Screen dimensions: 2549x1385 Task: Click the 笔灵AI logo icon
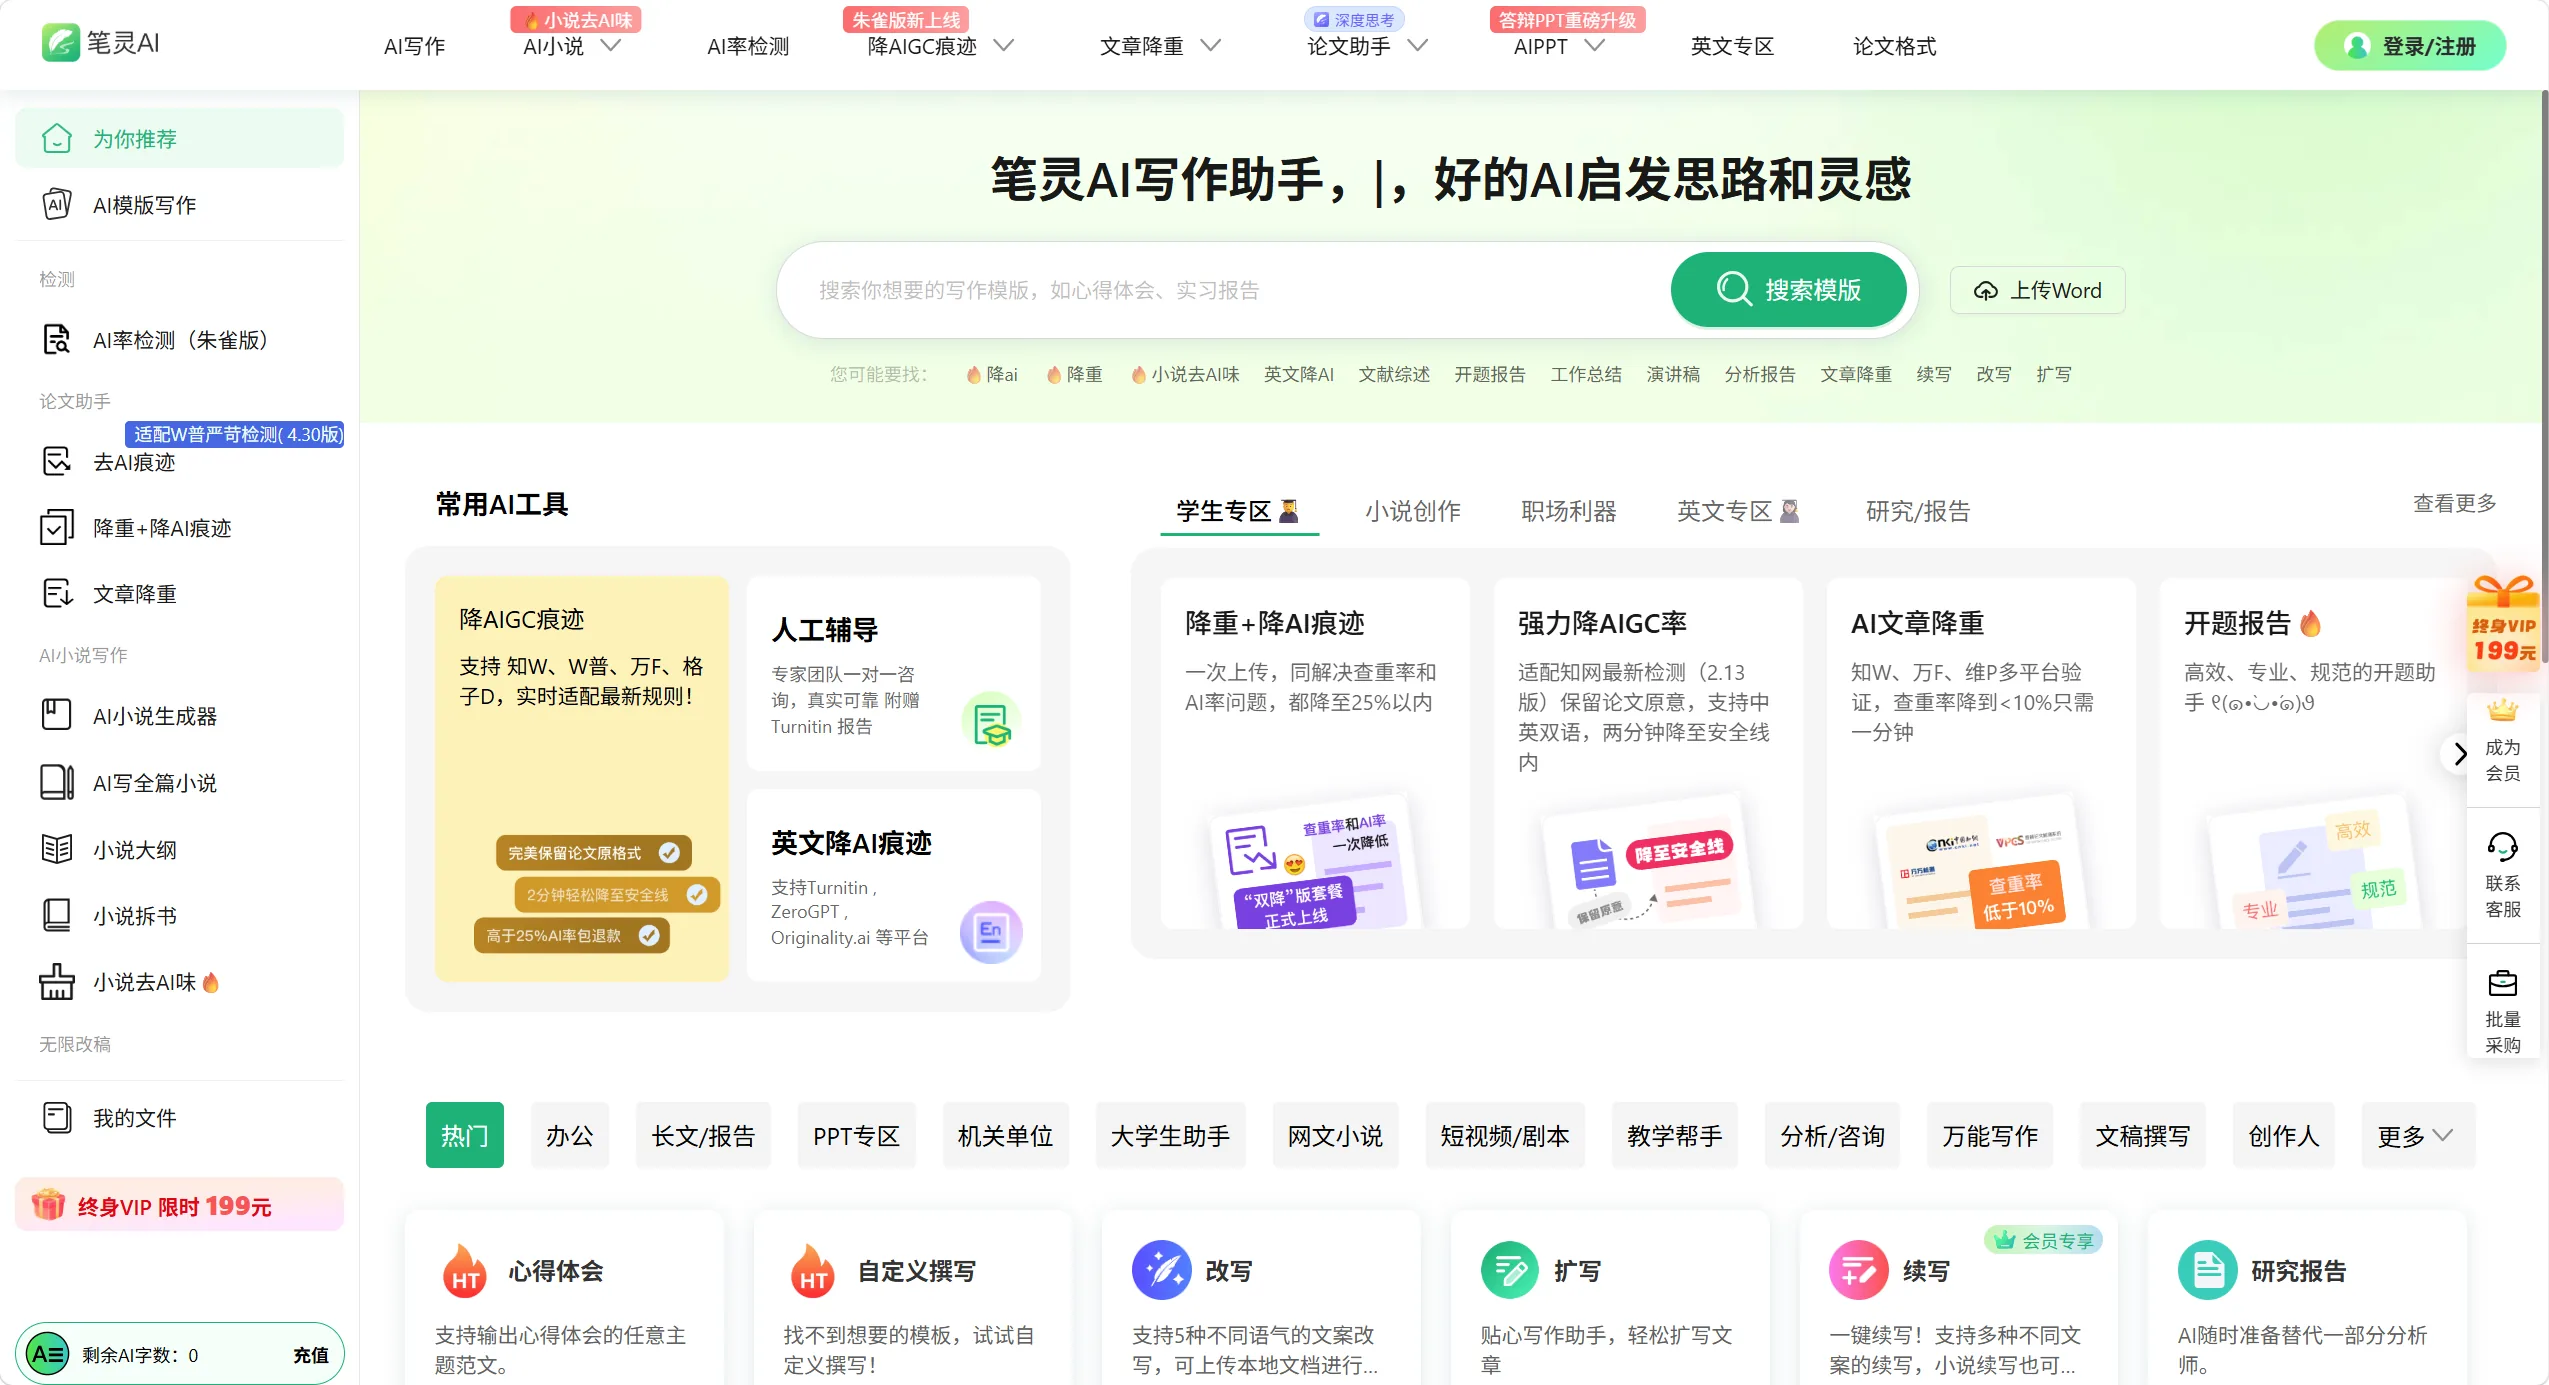pyautogui.click(x=60, y=43)
